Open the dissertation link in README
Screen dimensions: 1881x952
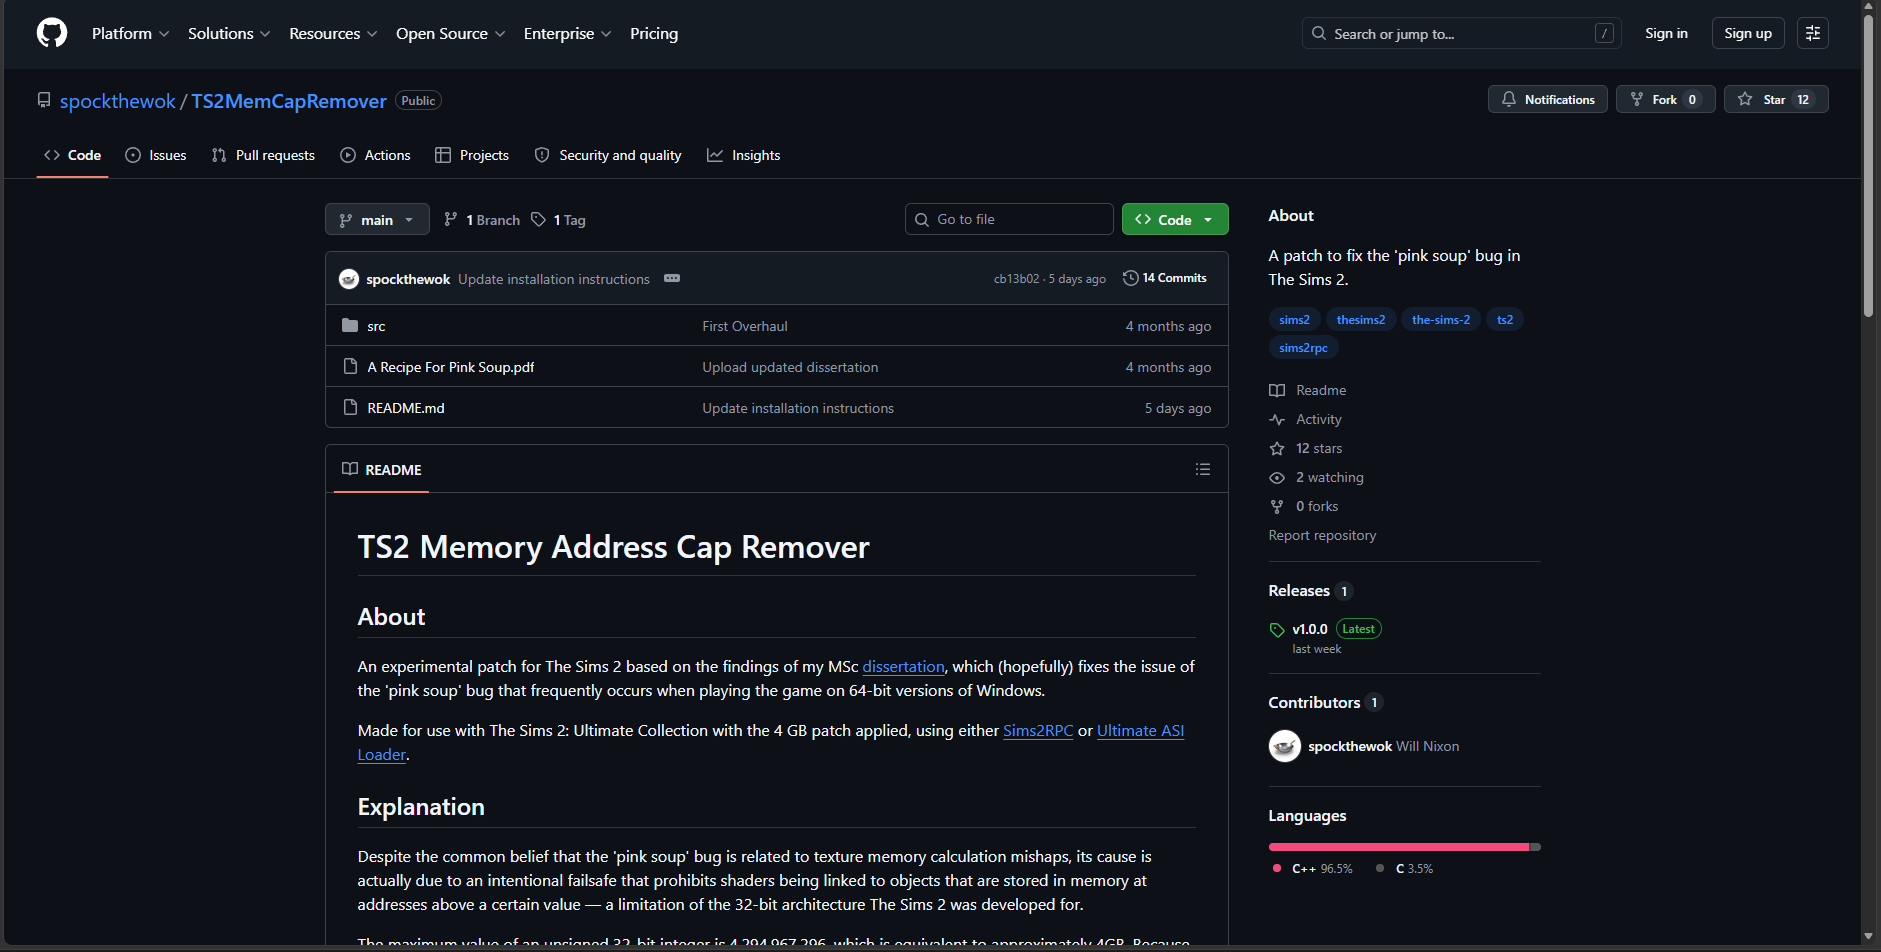[x=903, y=666]
